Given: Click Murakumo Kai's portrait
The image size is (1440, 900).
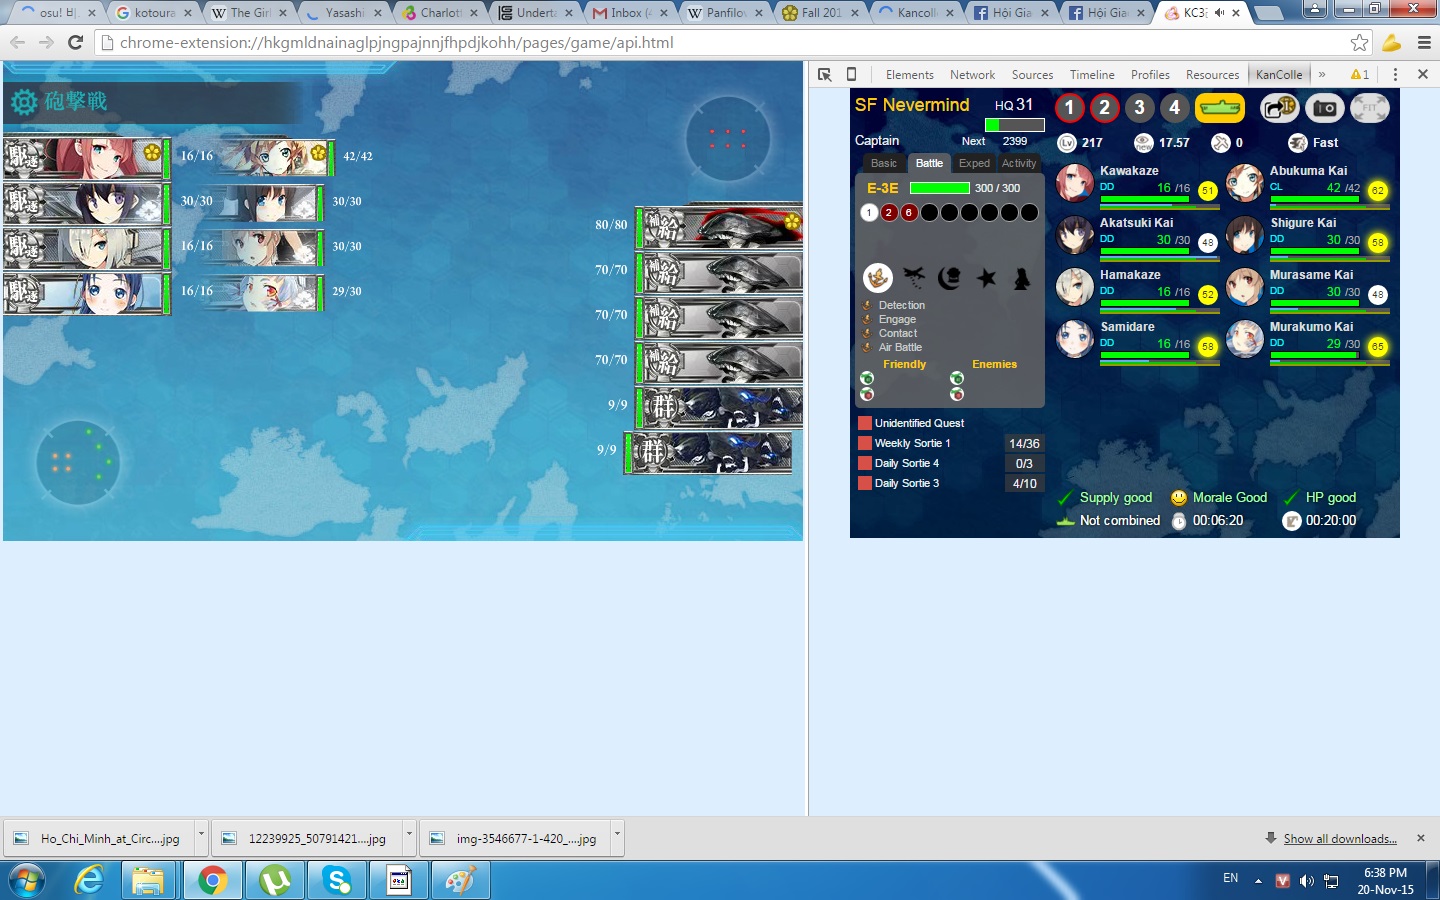Looking at the screenshot, I should click(x=1245, y=339).
